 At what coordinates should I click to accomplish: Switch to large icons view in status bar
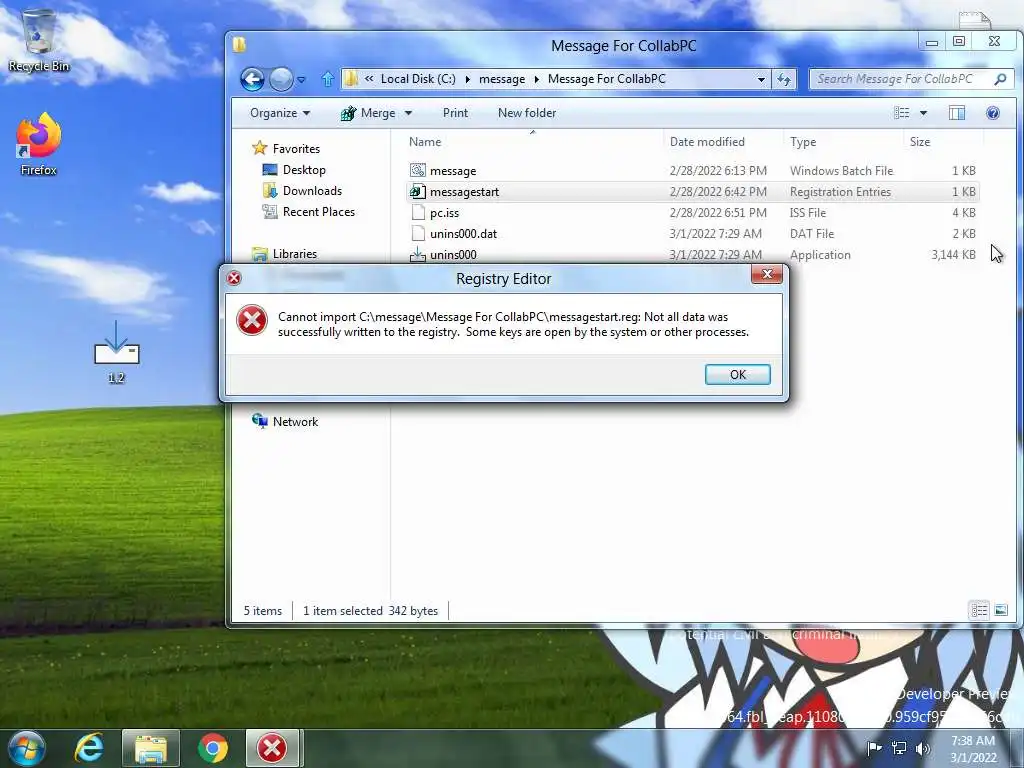point(1000,611)
